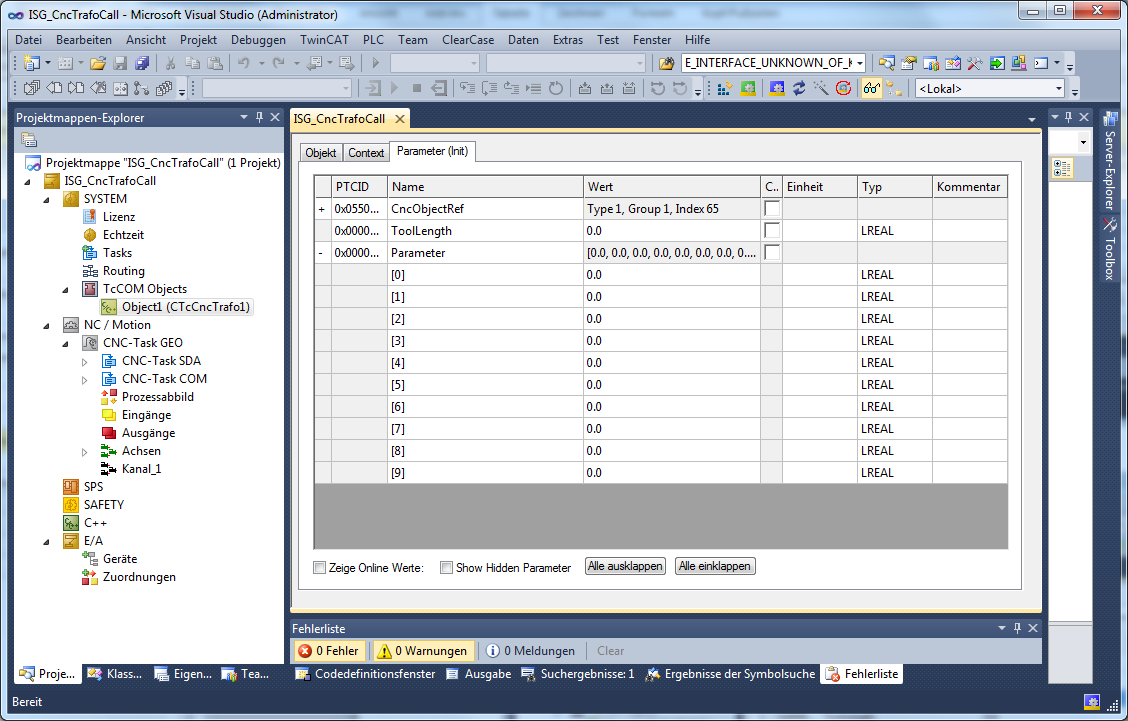This screenshot has height=721, width=1128.
Task: Pin the Fehlerliste panel
Action: pyautogui.click(x=1017, y=628)
